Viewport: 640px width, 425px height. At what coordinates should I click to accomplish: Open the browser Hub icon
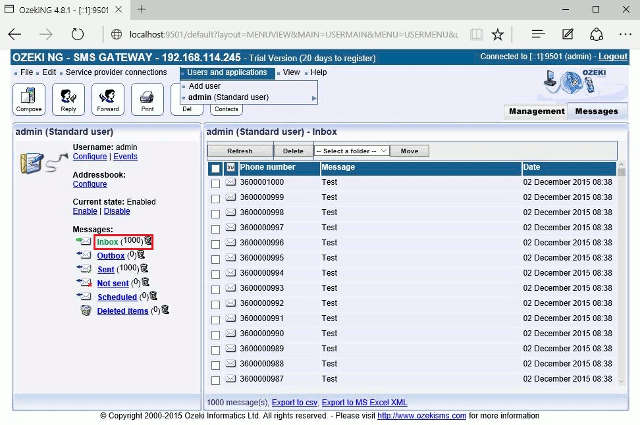(538, 34)
